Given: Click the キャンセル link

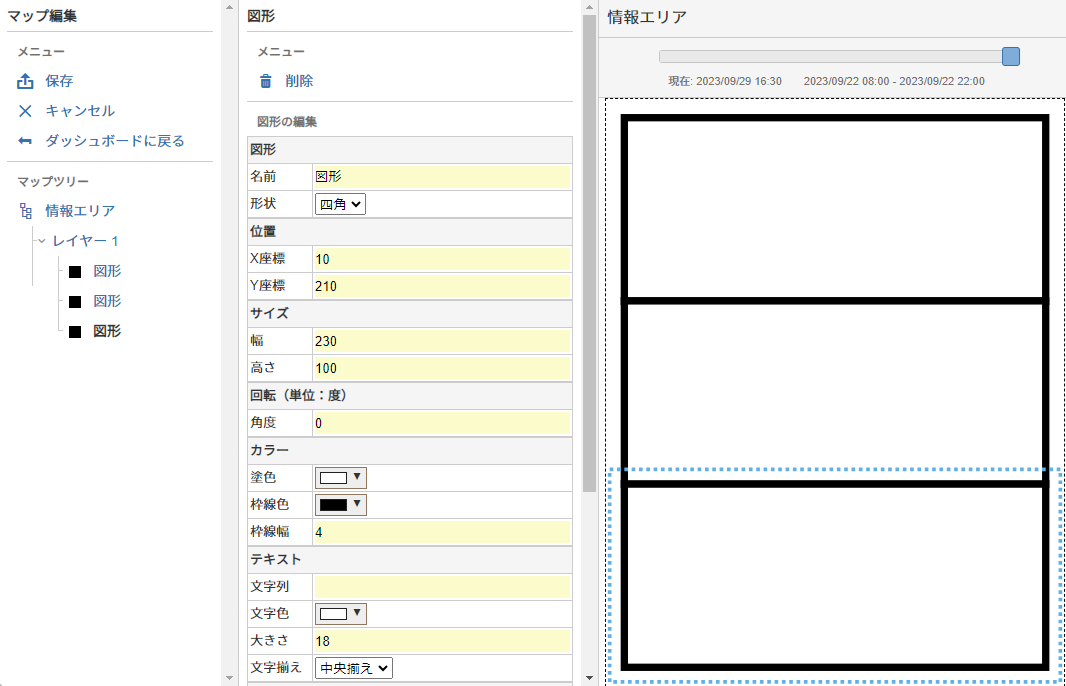Looking at the screenshot, I should pyautogui.click(x=80, y=111).
